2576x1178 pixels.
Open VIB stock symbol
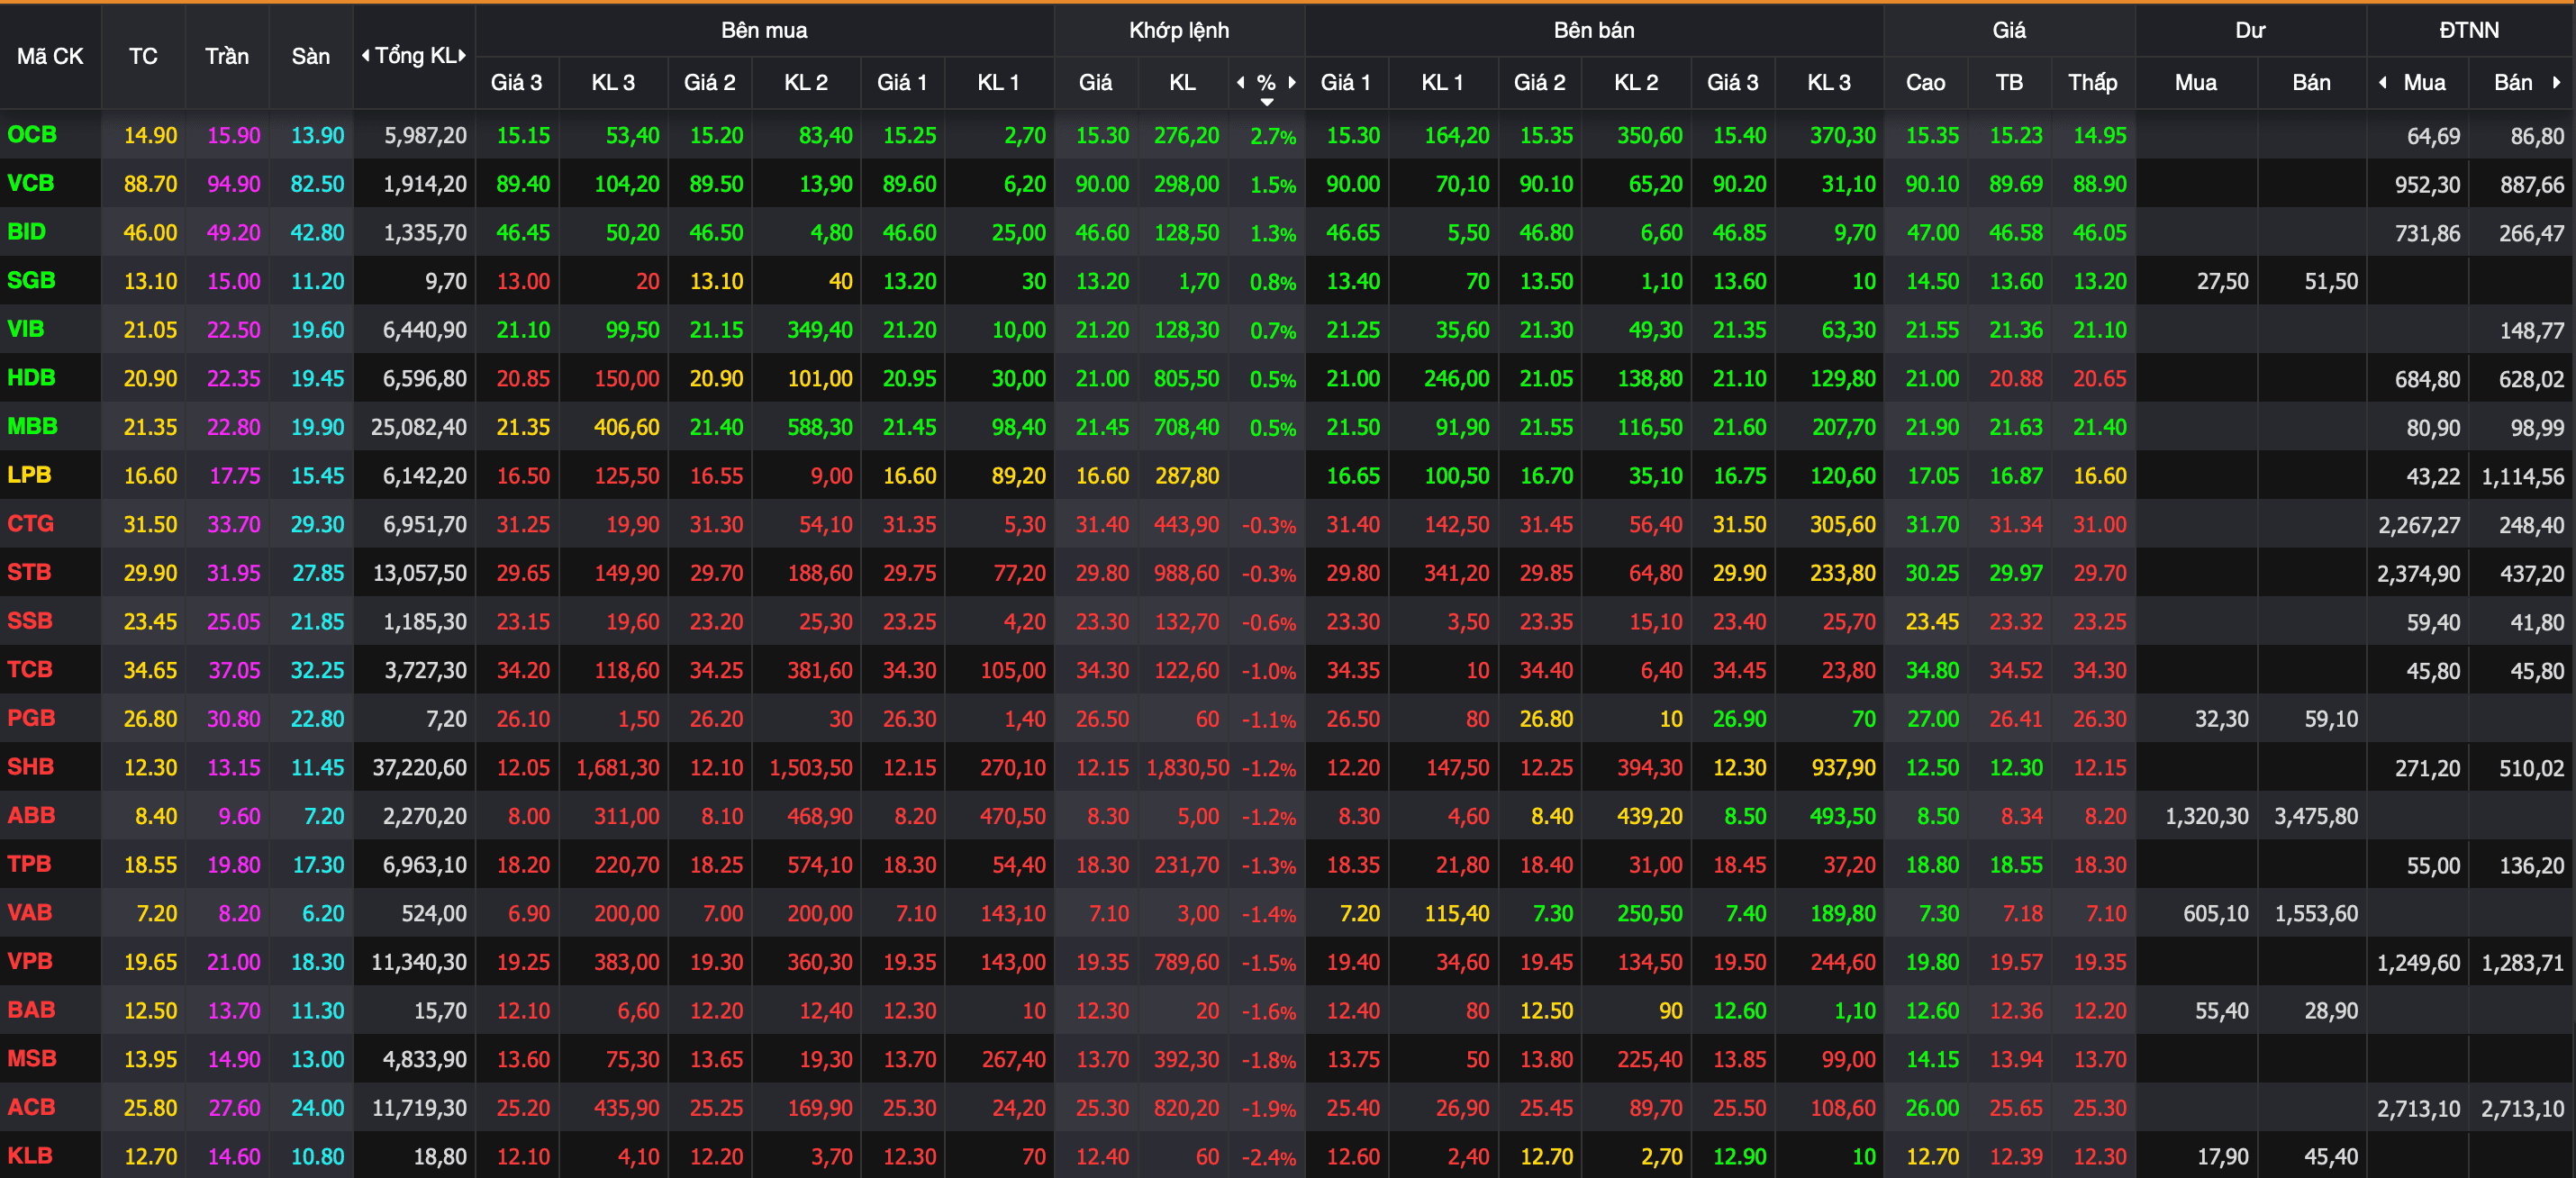pos(26,328)
